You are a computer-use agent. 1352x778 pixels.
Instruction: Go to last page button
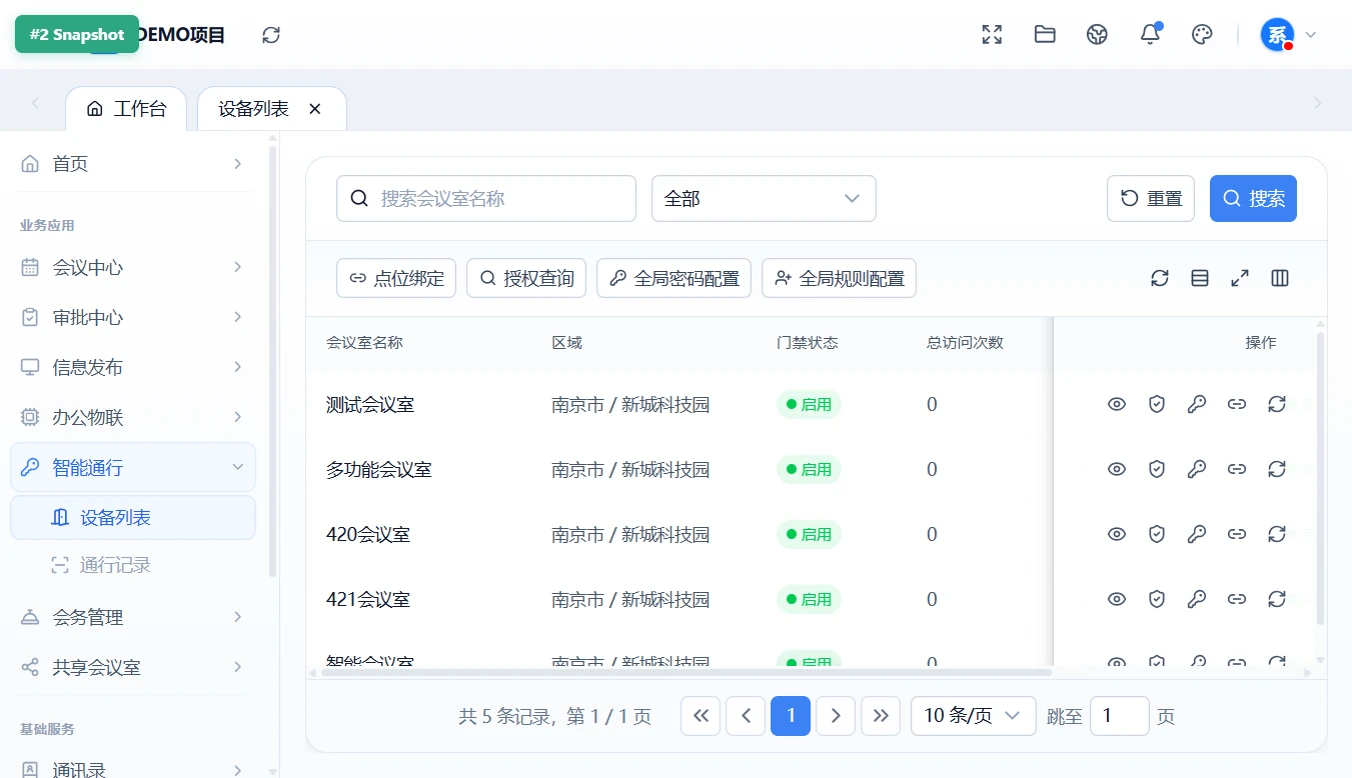point(880,716)
